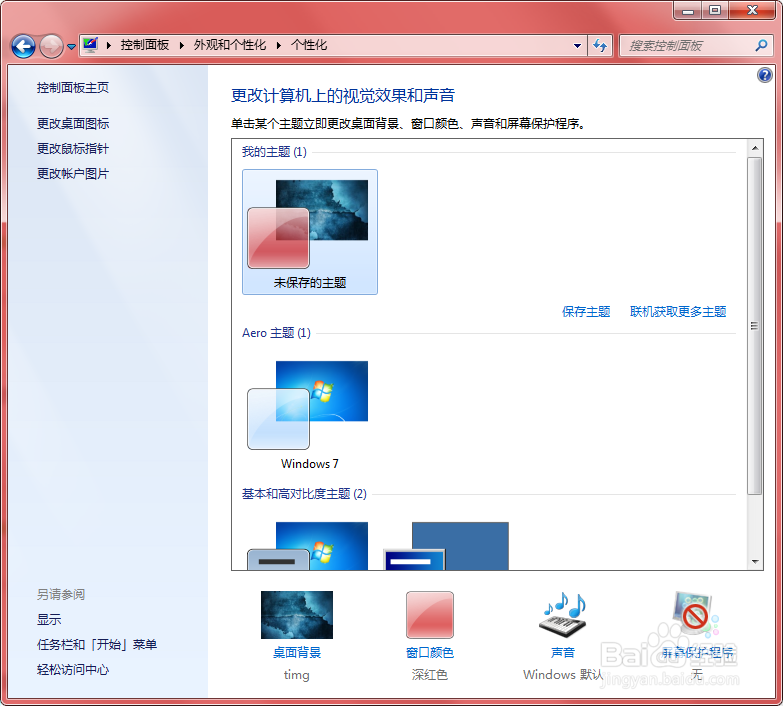Open the screen saver icon
The width and height of the screenshot is (783, 706).
pyautogui.click(x=695, y=615)
